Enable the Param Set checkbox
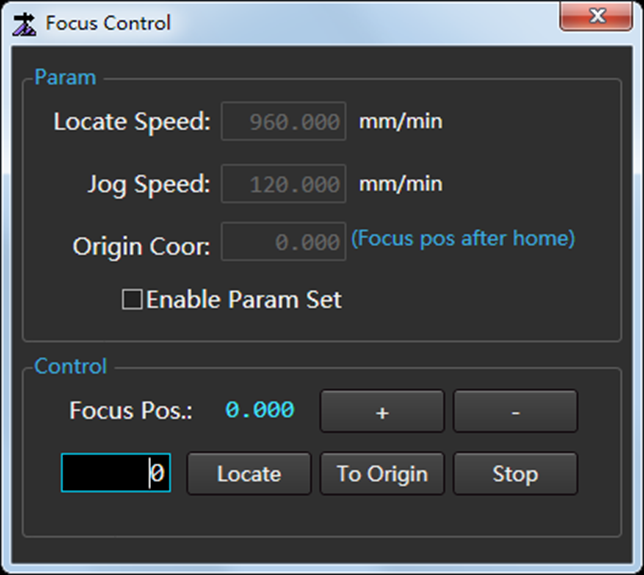644x575 pixels. 132,299
